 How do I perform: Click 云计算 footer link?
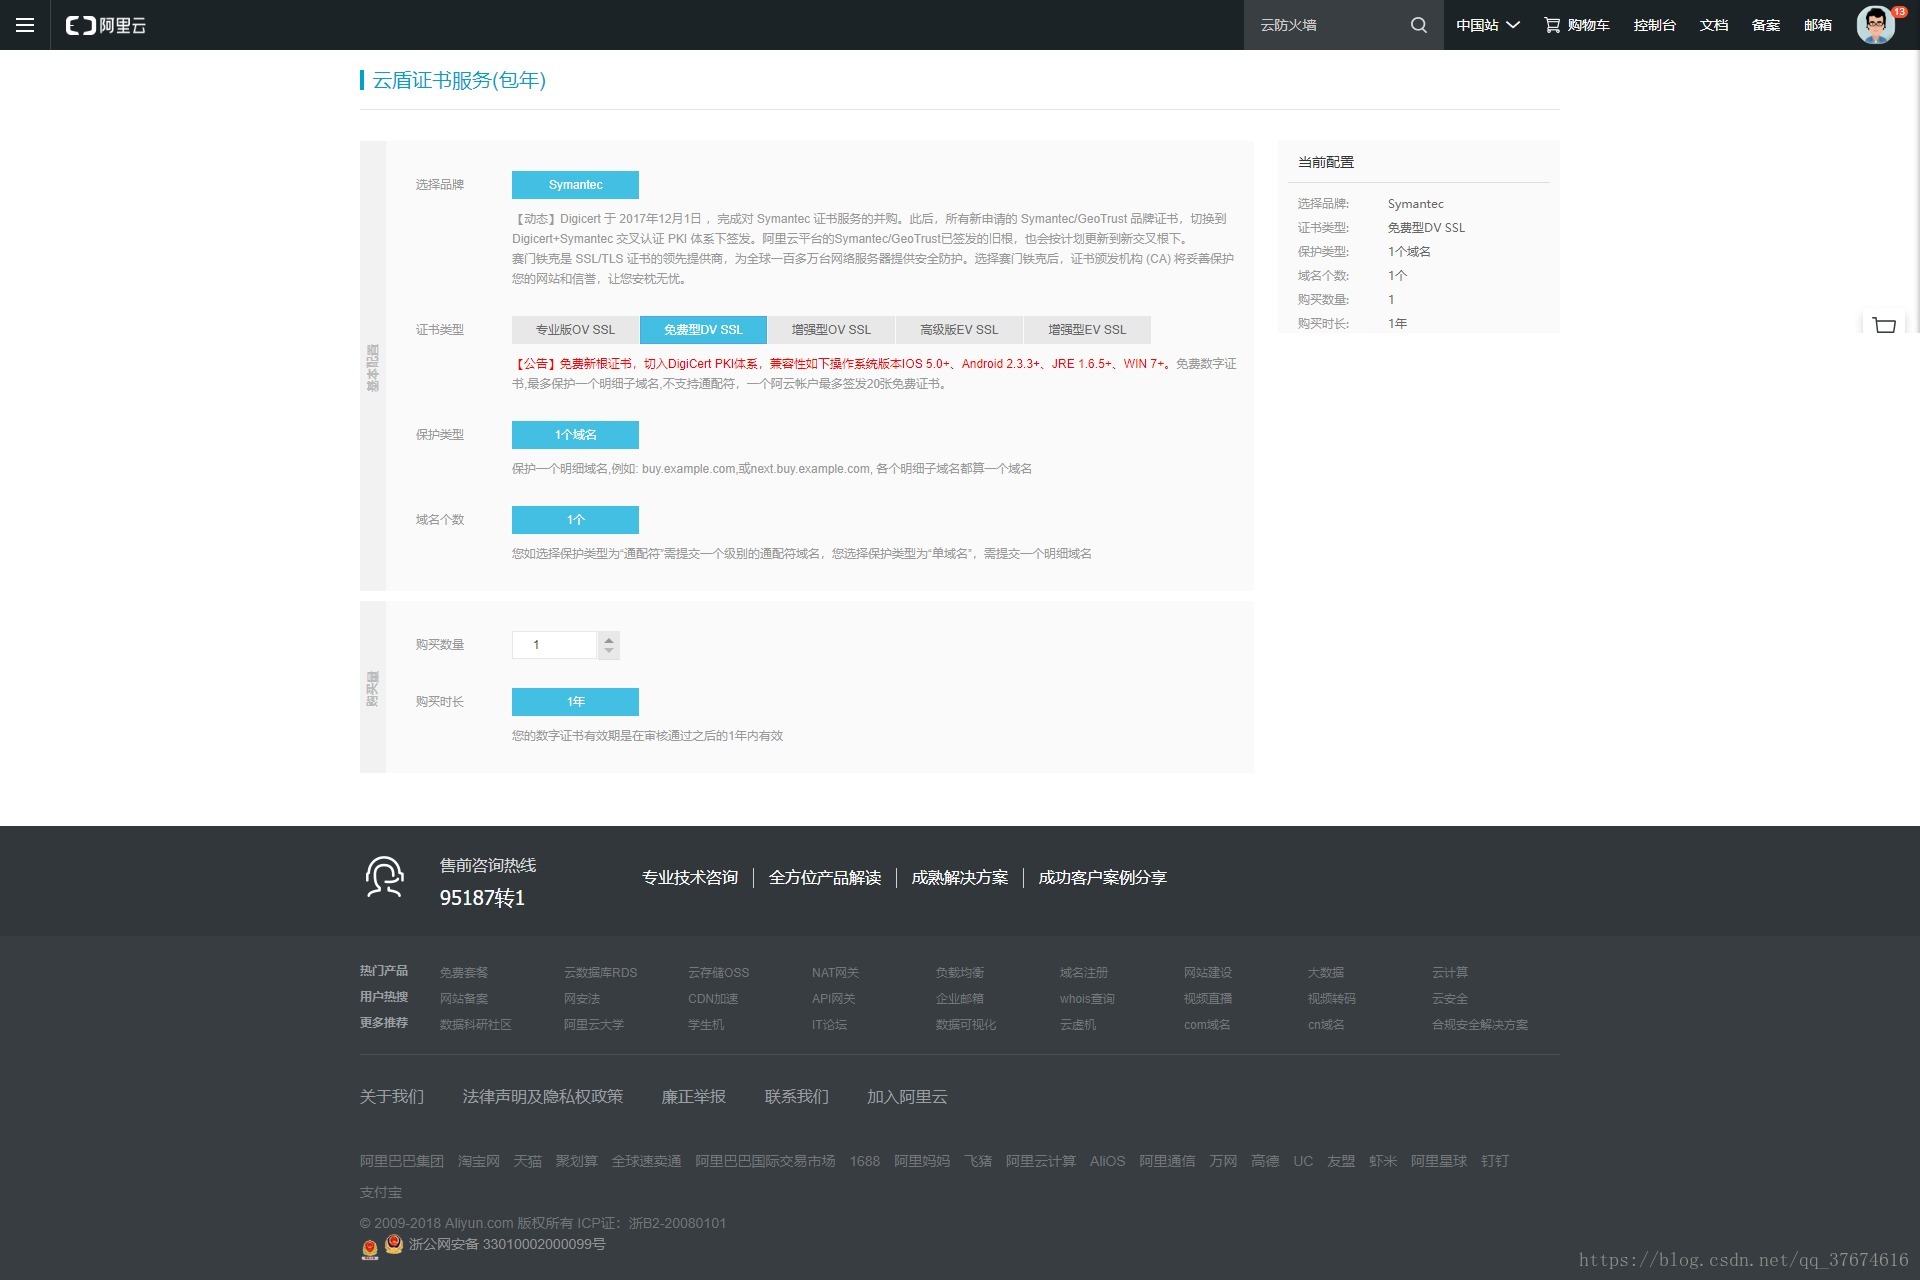tap(1450, 973)
